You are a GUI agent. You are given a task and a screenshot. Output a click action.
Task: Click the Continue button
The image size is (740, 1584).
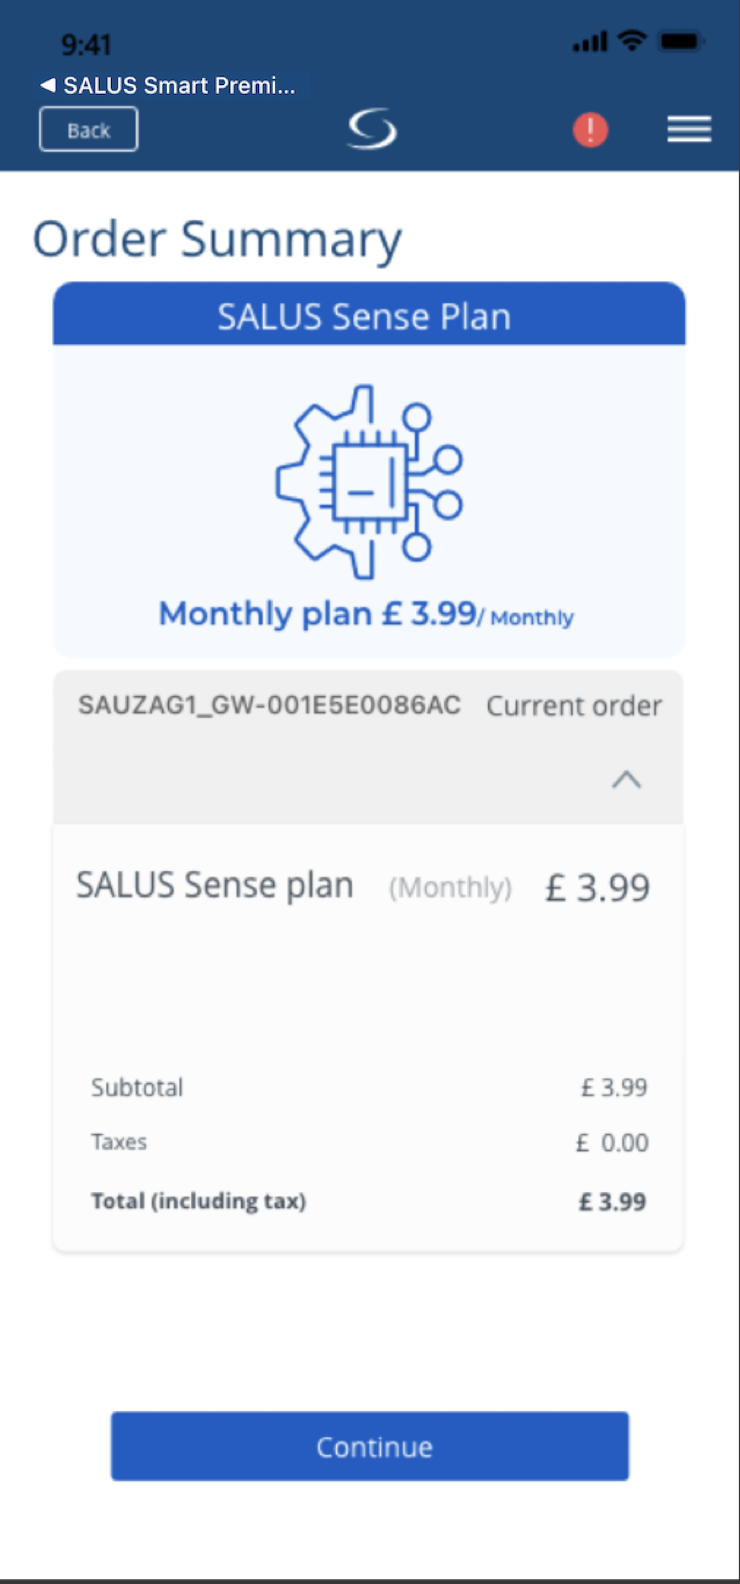click(369, 1446)
